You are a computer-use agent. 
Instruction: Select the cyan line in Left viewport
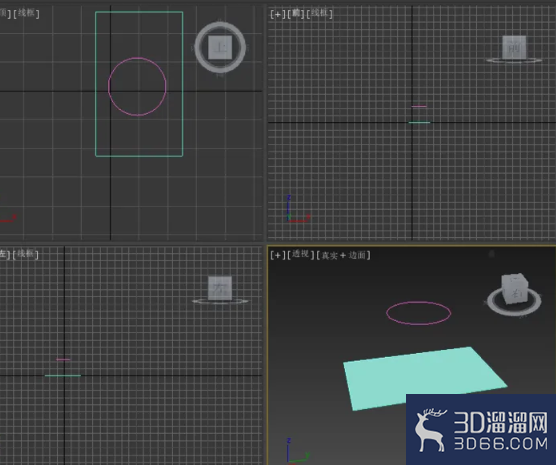coord(63,375)
